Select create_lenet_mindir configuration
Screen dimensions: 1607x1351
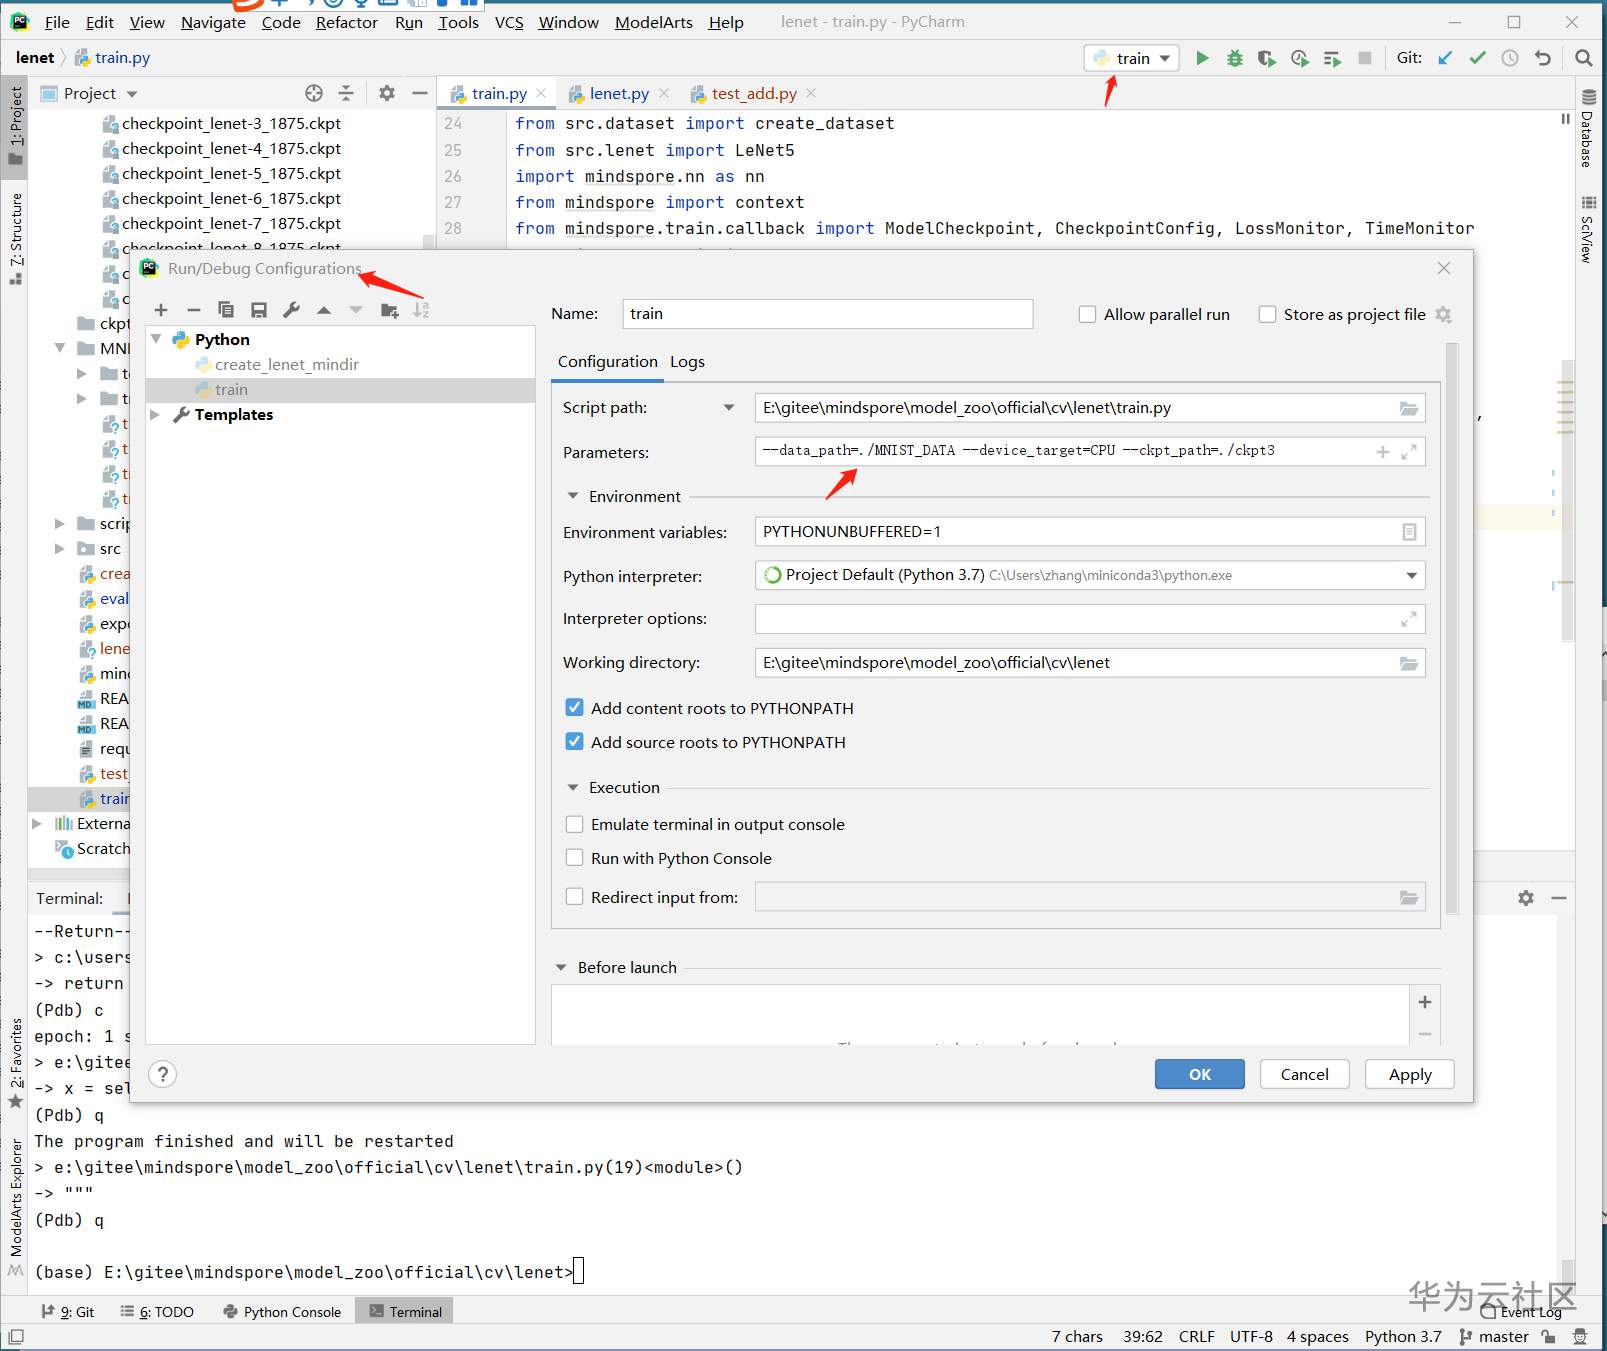287,365
